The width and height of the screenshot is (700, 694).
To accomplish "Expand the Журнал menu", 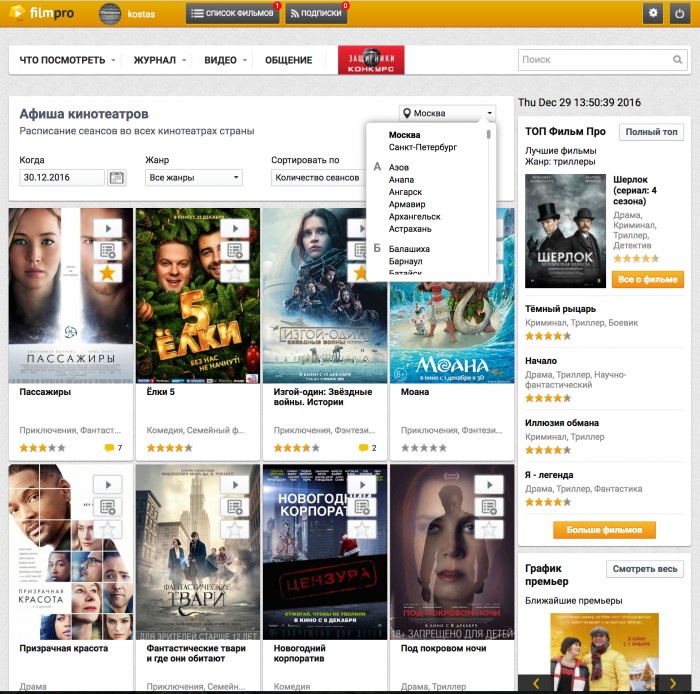I will point(160,60).
